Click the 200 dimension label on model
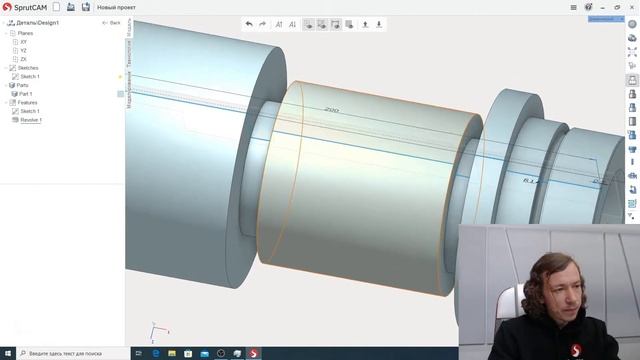 coord(331,109)
